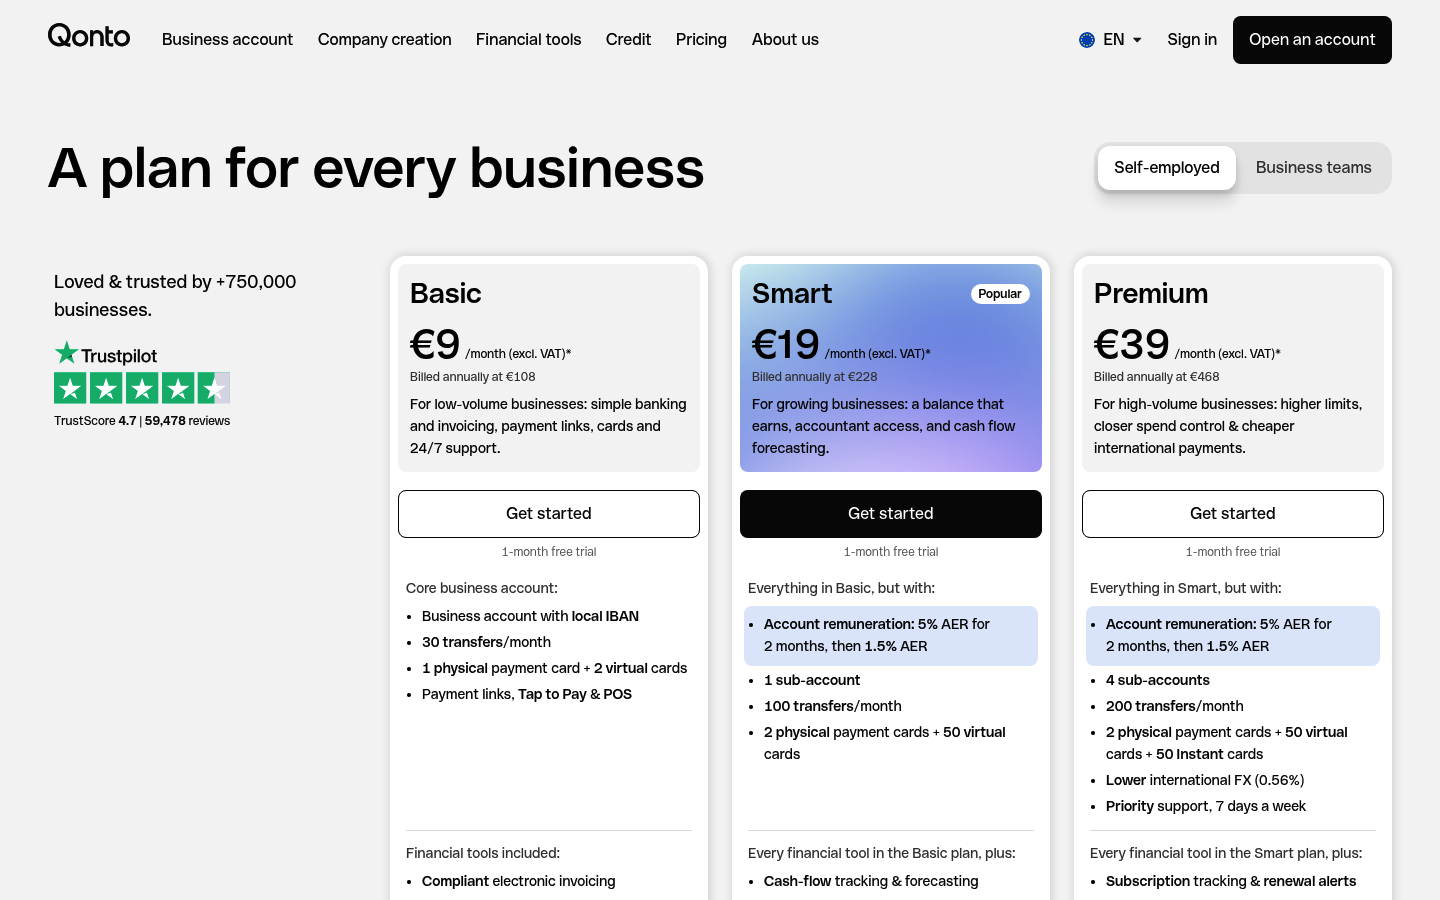This screenshot has height=900, width=1440.
Task: Click '1 sub-account' in Smart list
Action: click(812, 680)
